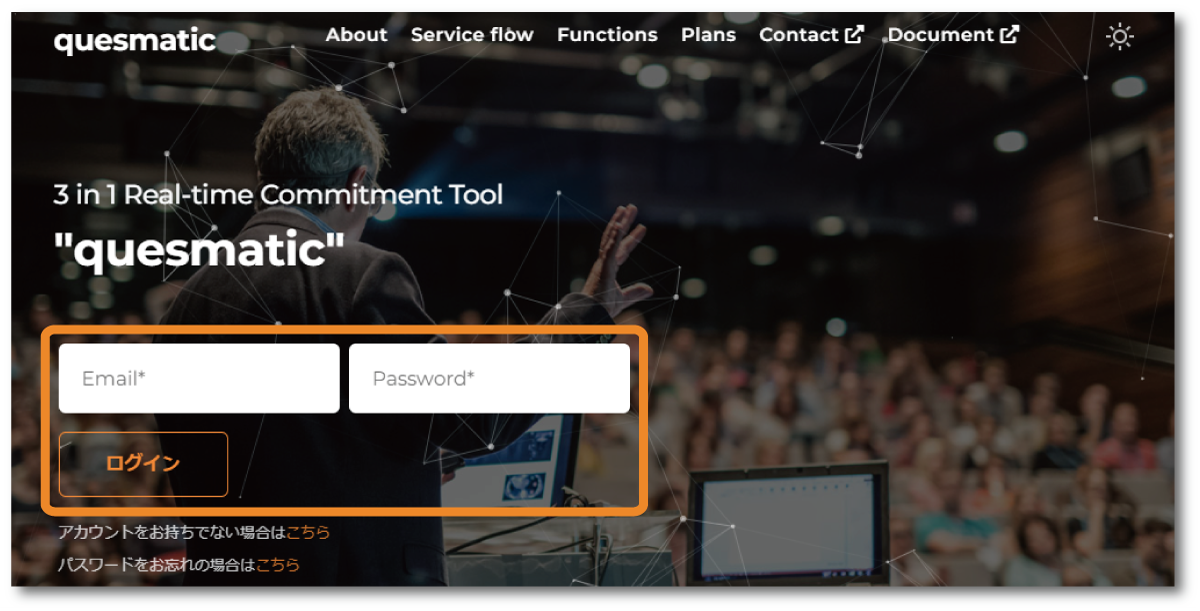
Task: Click the external-link icon beside Contact
Action: click(x=854, y=35)
